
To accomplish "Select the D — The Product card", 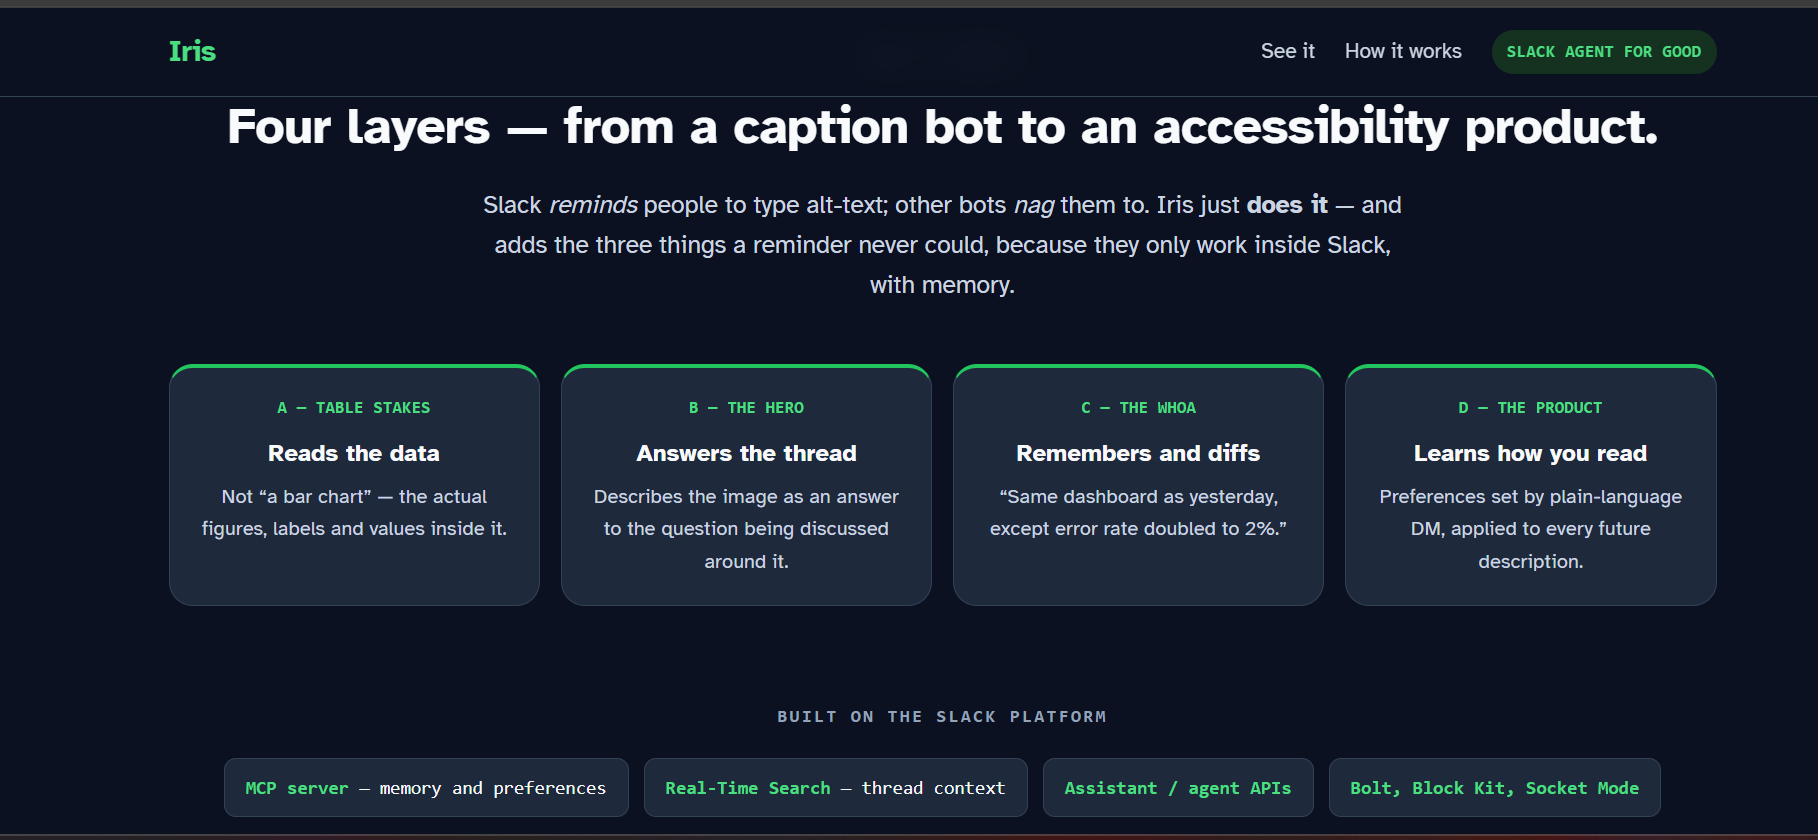I will (1530, 485).
